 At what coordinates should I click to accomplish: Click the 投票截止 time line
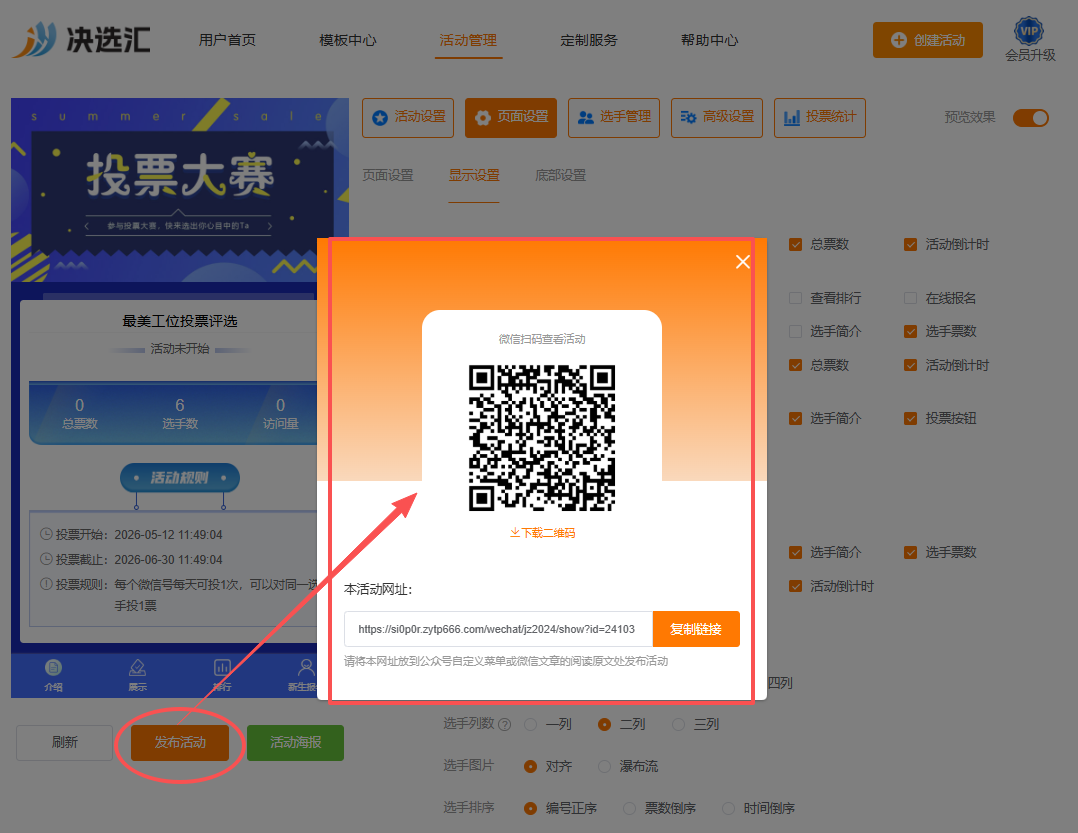click(x=131, y=559)
